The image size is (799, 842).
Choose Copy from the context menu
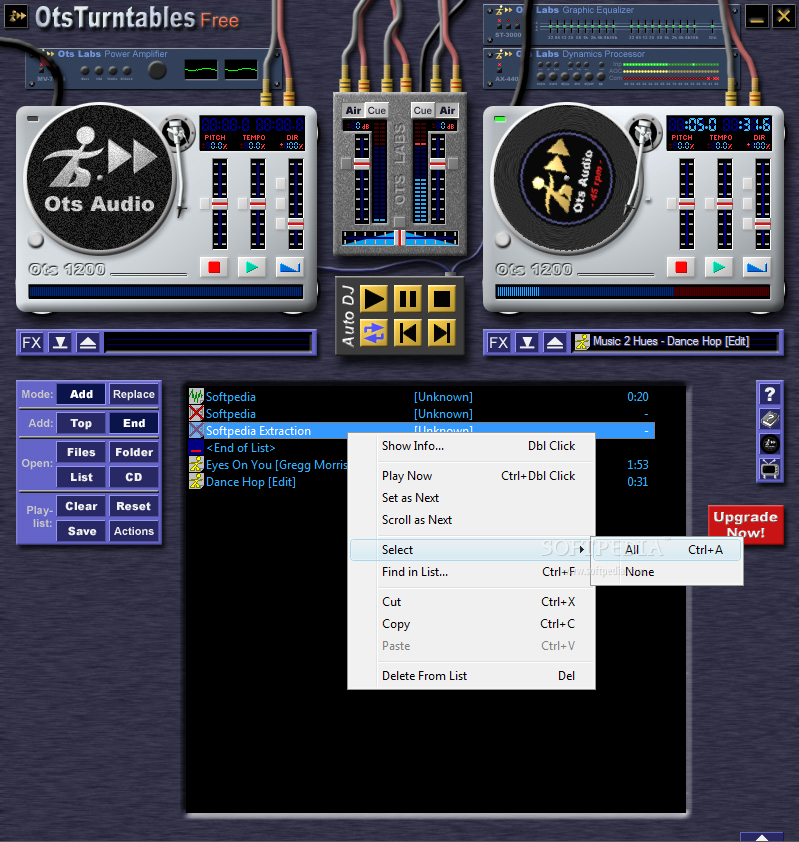(x=473, y=623)
